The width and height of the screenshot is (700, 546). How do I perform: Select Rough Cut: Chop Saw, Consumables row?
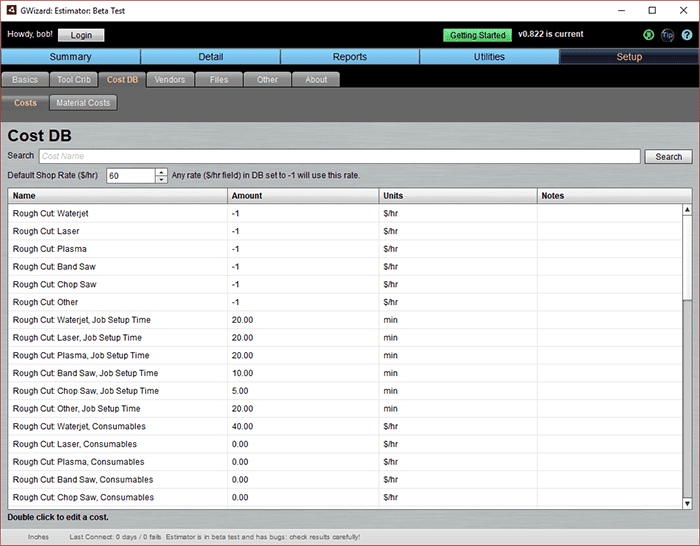[345, 497]
